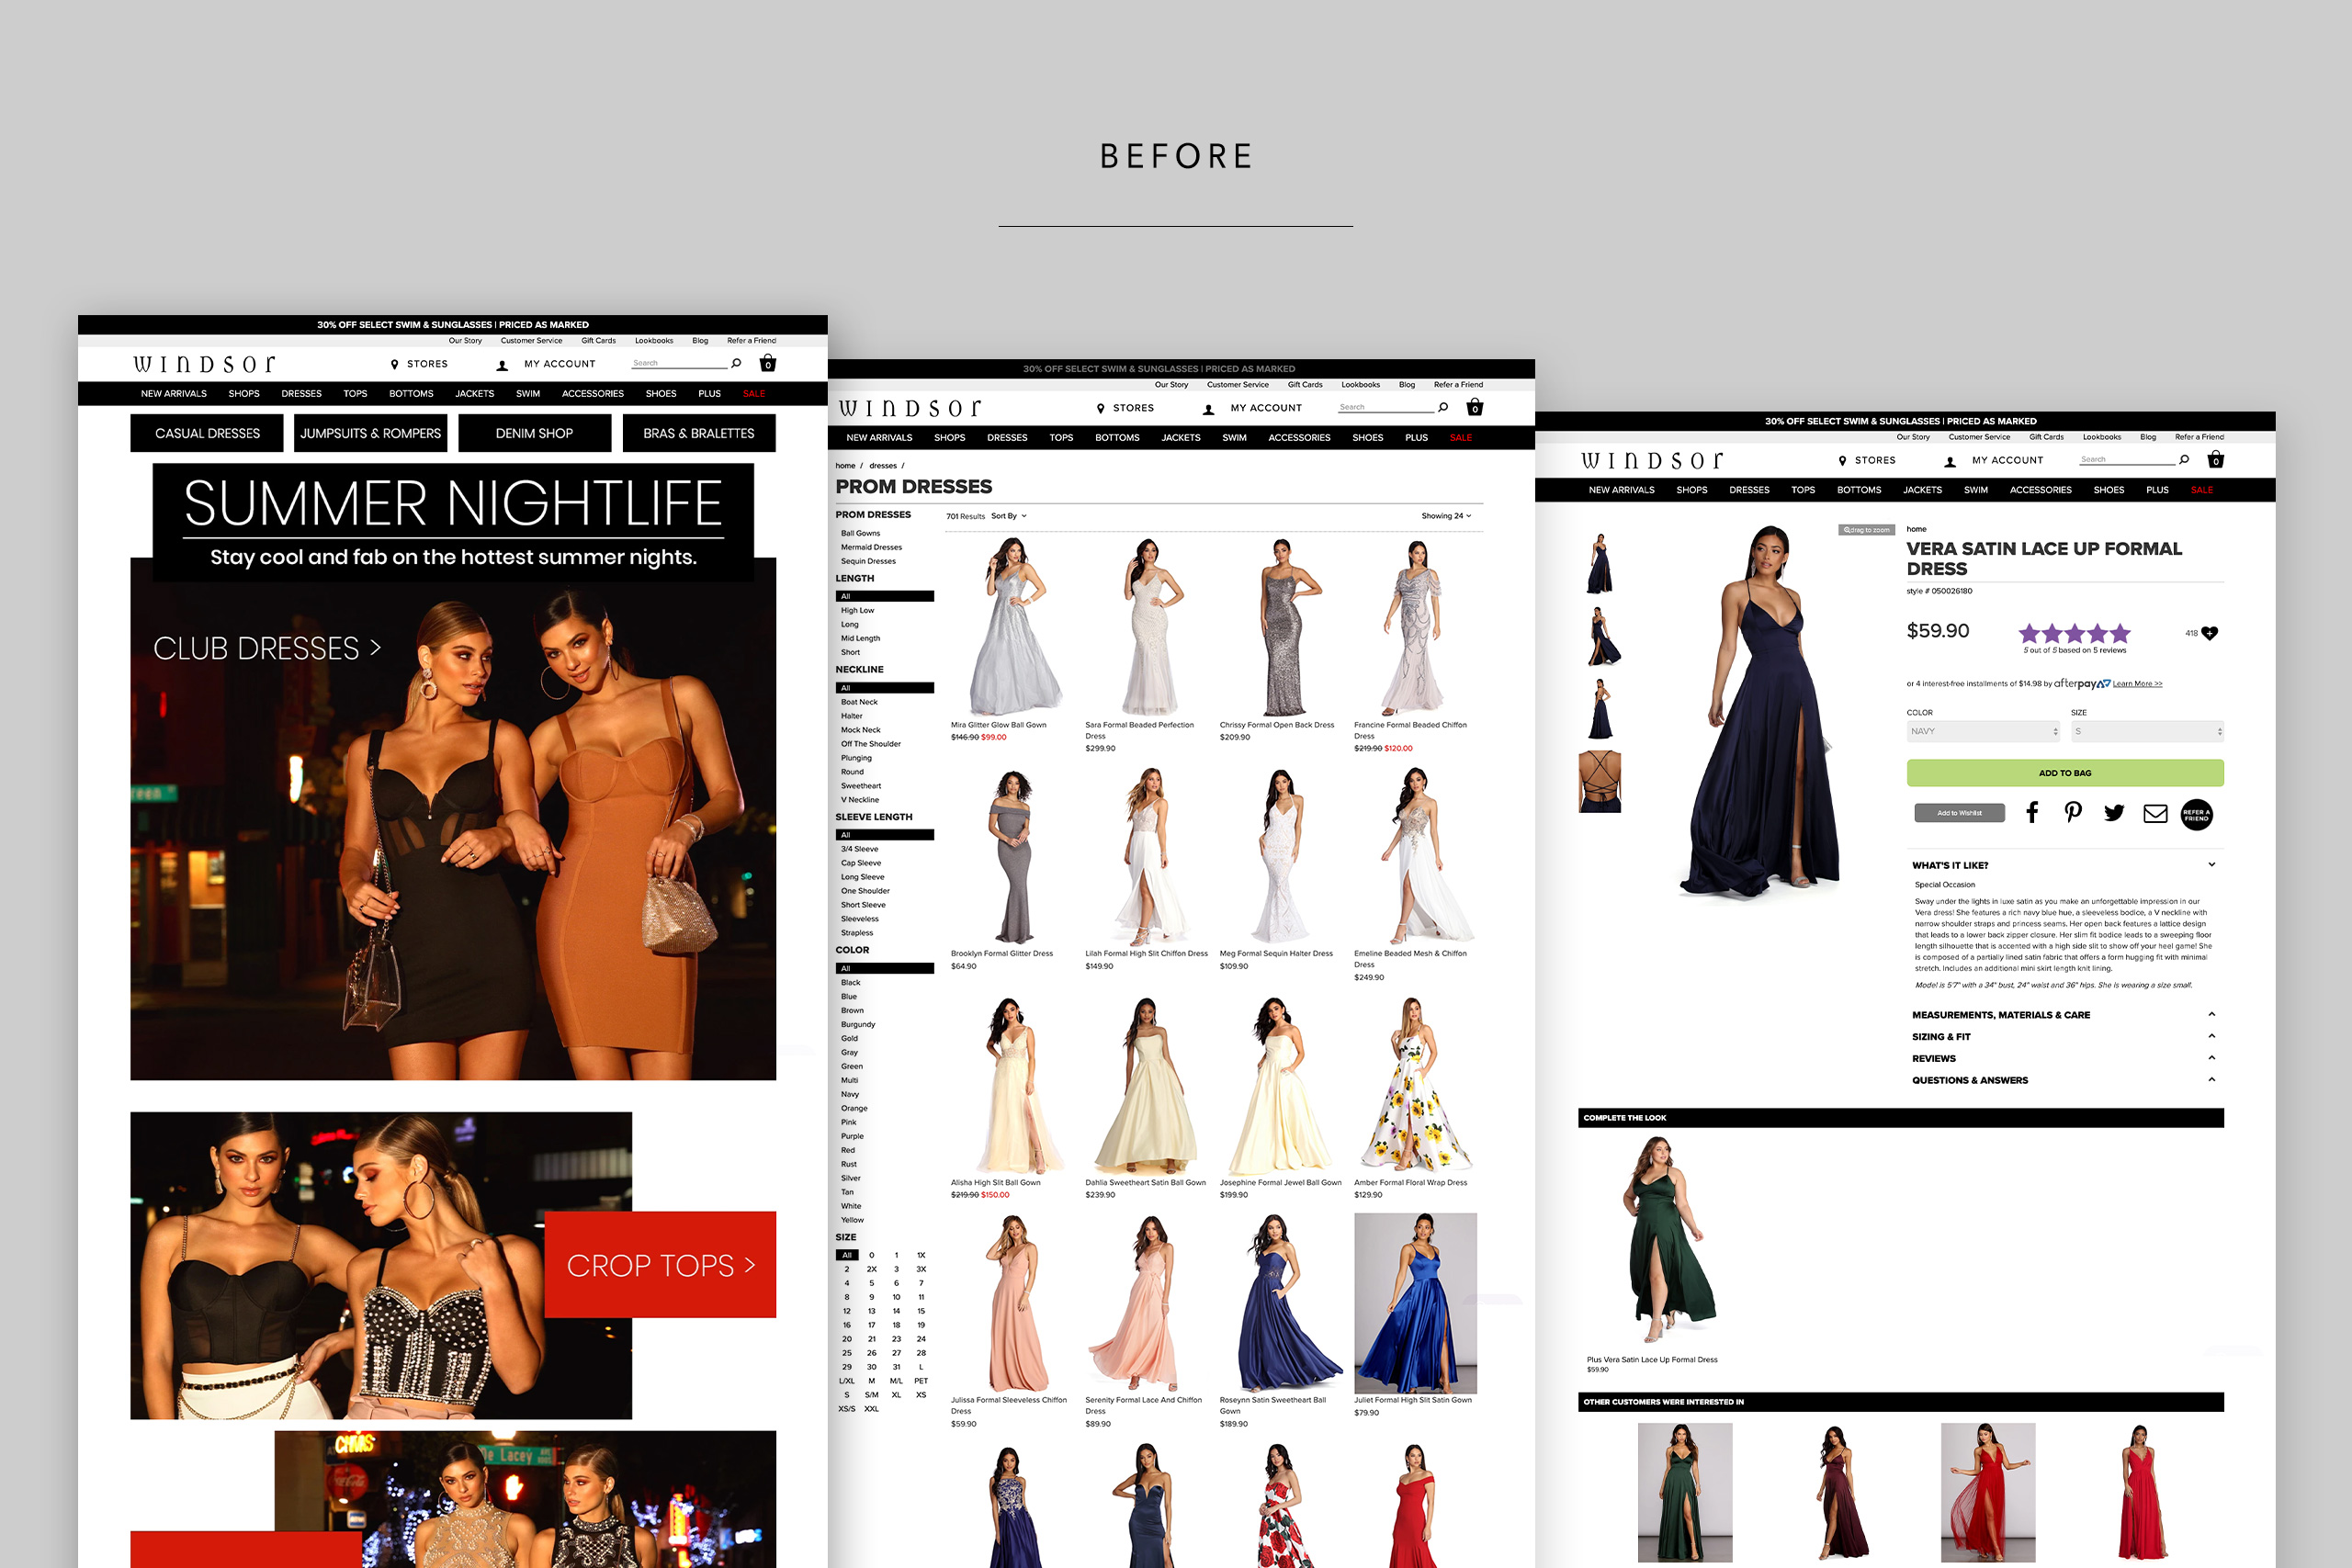Open the shopping bag icon on the homepage
The width and height of the screenshot is (2352, 1568).
(768, 363)
